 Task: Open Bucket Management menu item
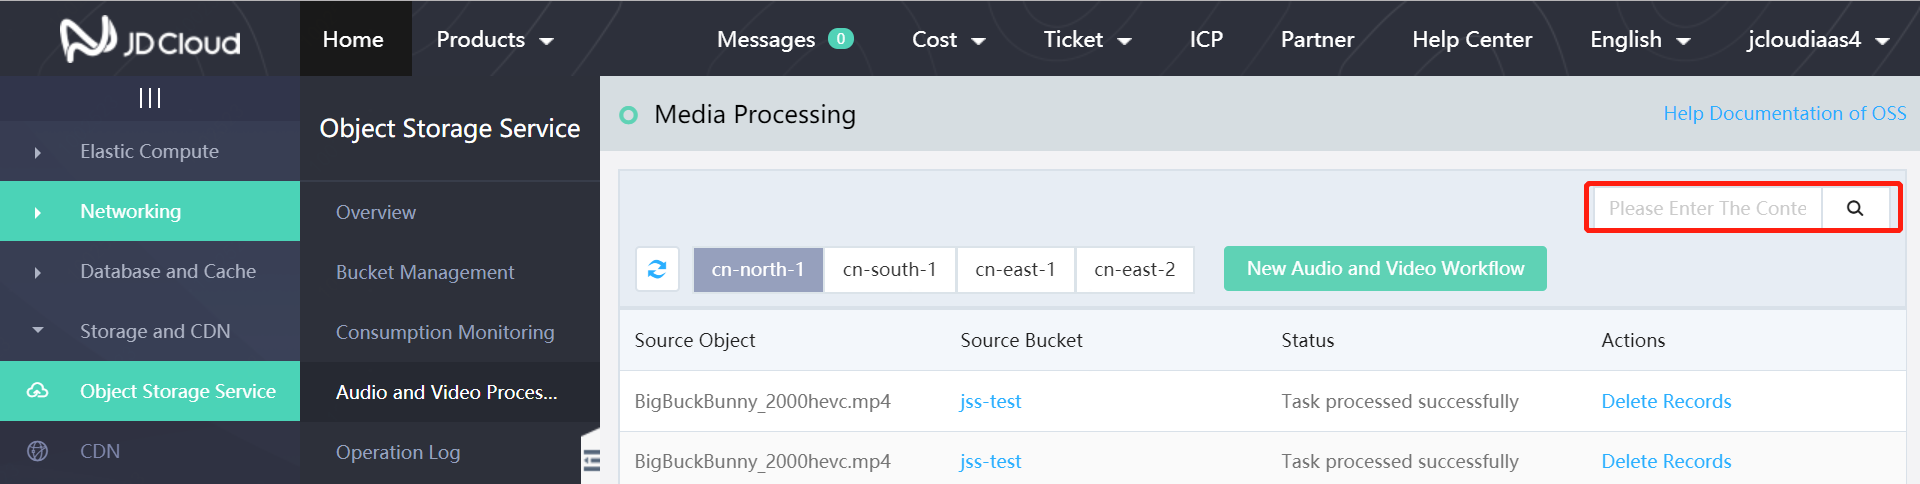pos(425,272)
